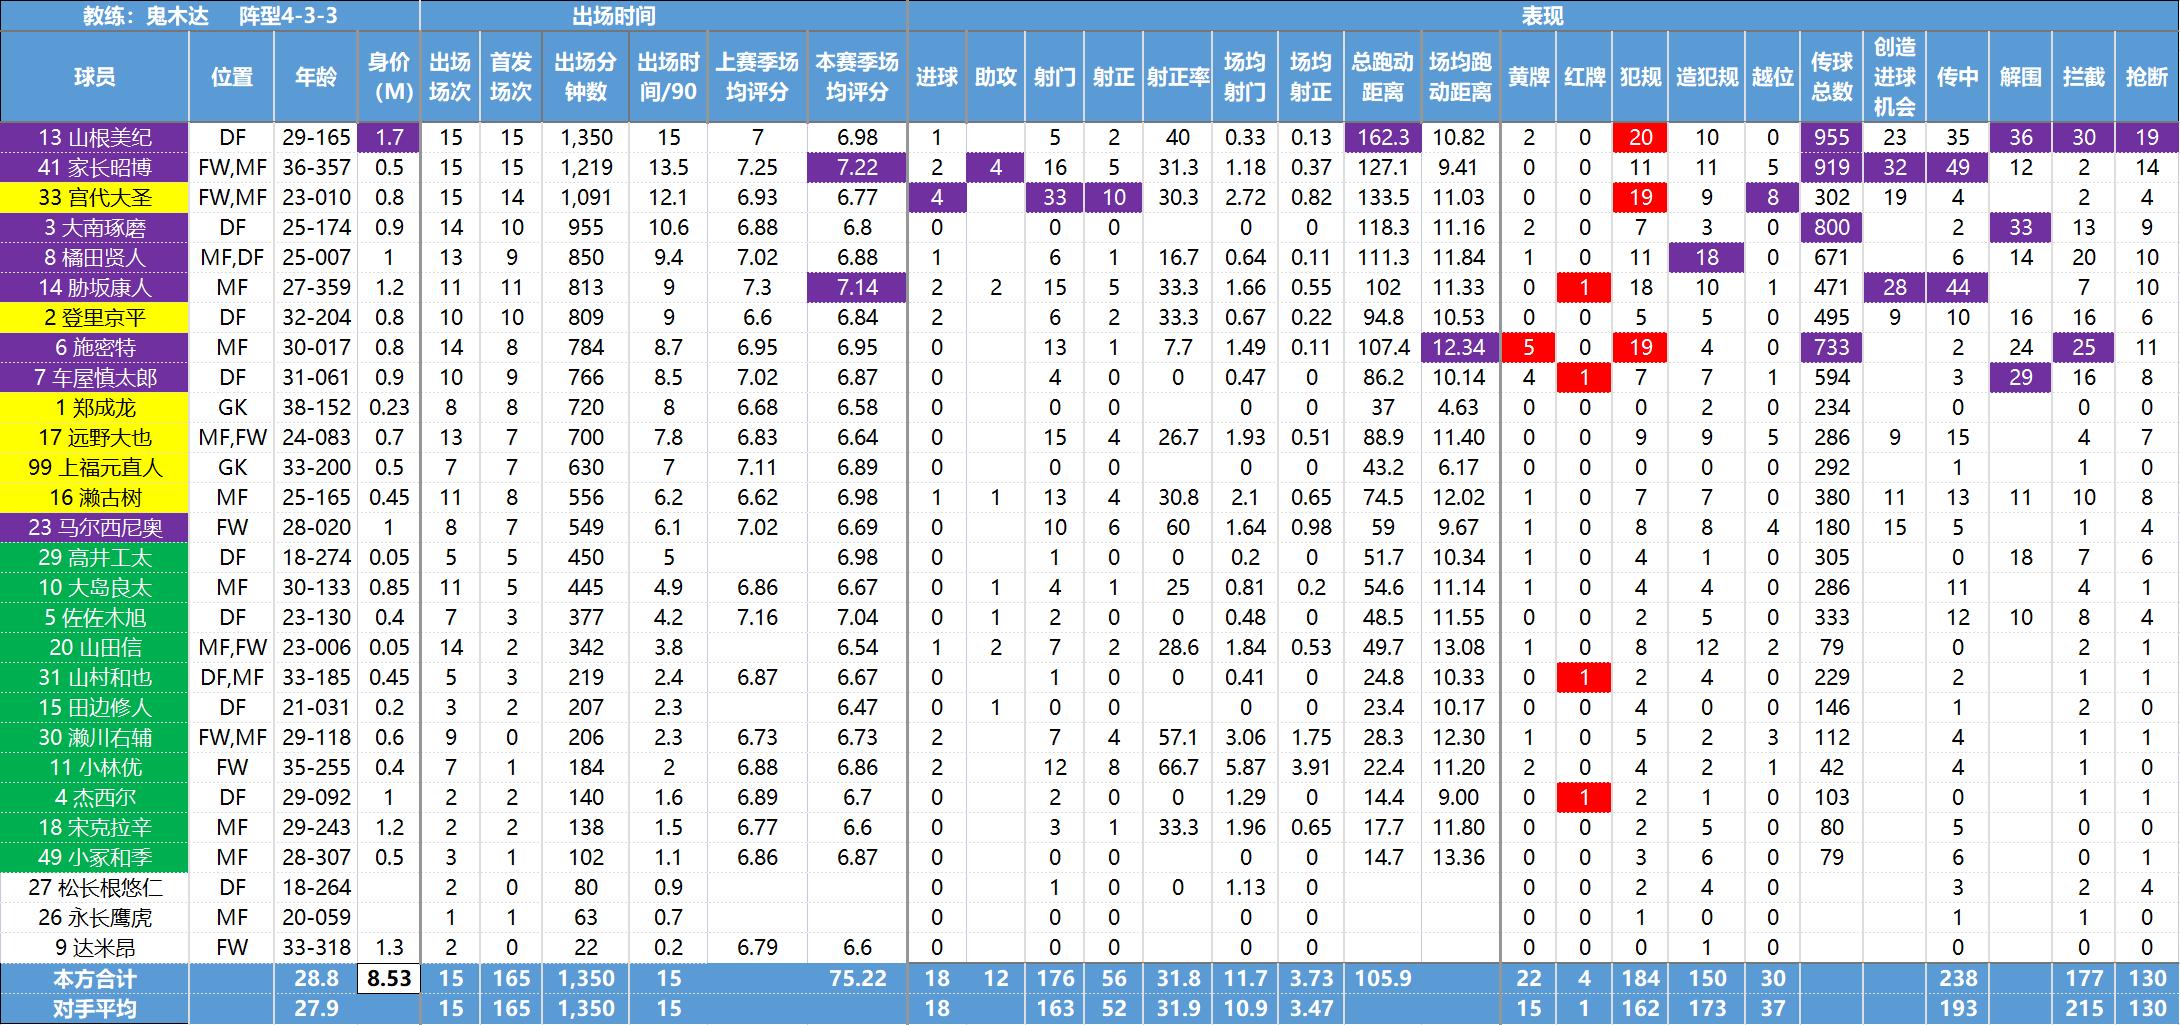Select the 场均跑动距离 column header
The image size is (2180, 1025).
(x=1460, y=77)
